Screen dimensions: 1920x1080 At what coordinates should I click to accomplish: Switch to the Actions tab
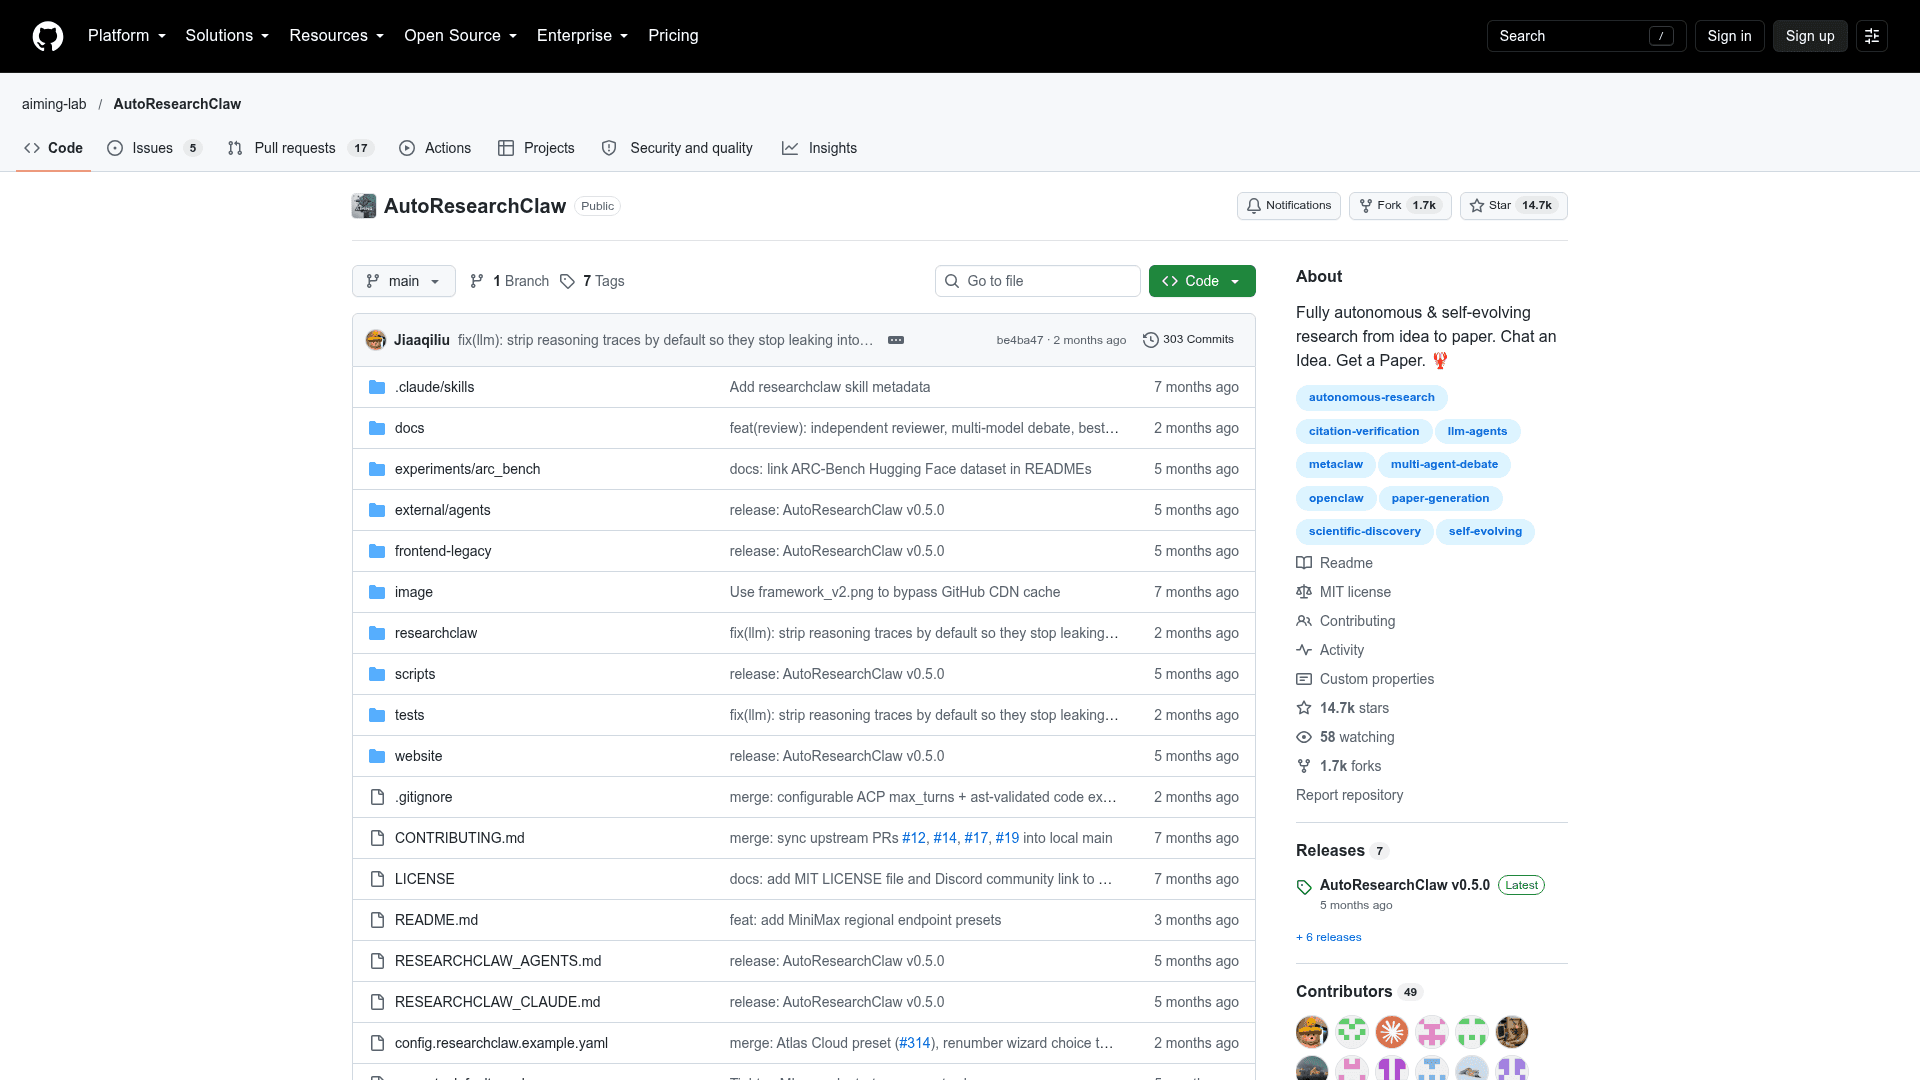435,148
